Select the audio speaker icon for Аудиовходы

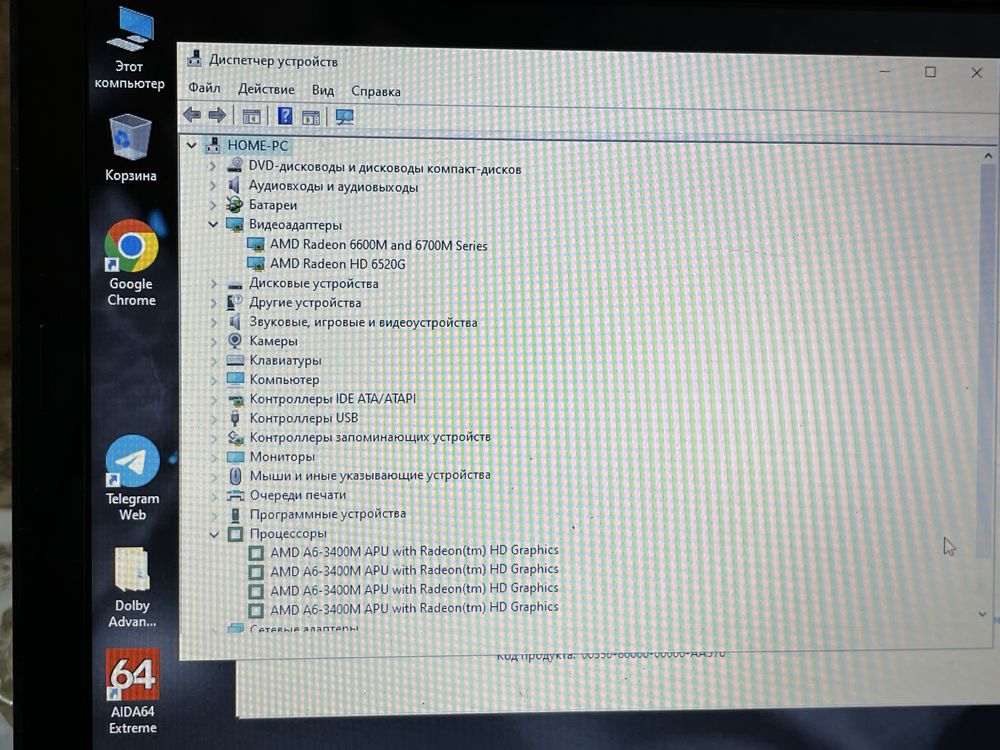234,185
